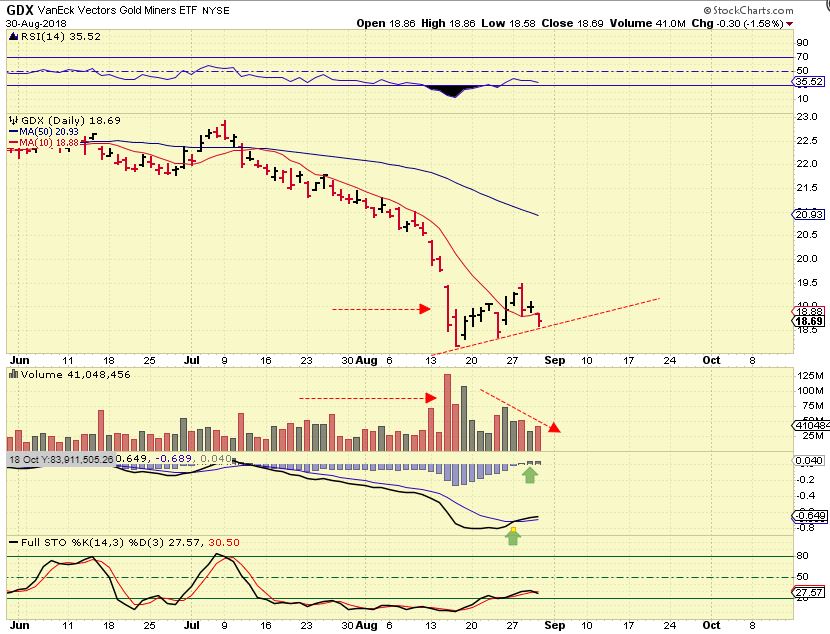Viewport: 830px width, 634px height.
Task: Click the 21.5 price axis label
Action: point(807,188)
